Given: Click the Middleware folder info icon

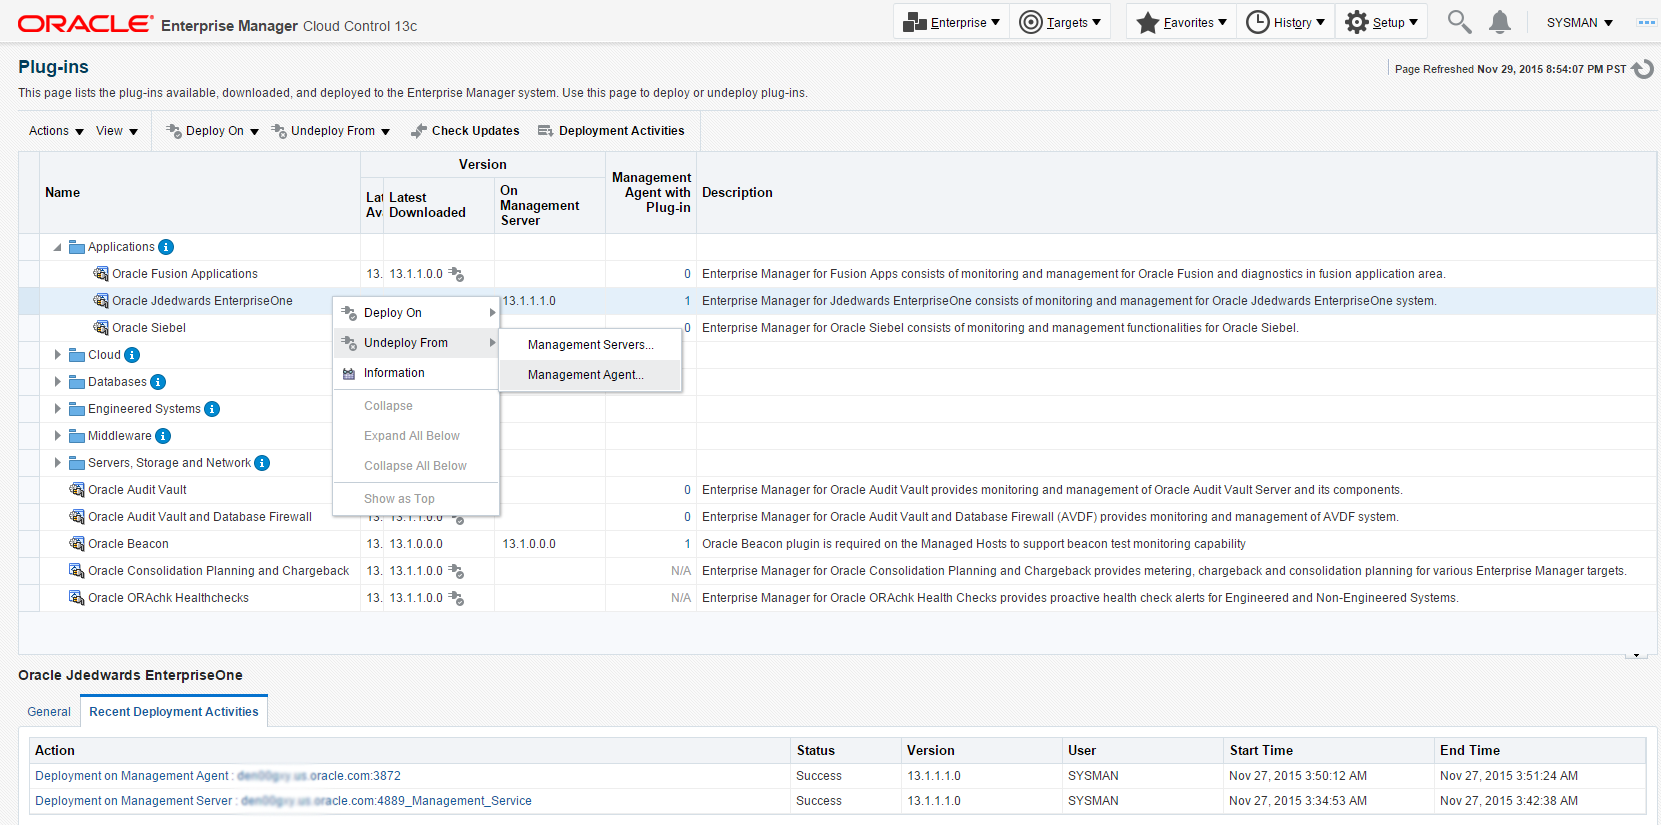Looking at the screenshot, I should pyautogui.click(x=163, y=436).
